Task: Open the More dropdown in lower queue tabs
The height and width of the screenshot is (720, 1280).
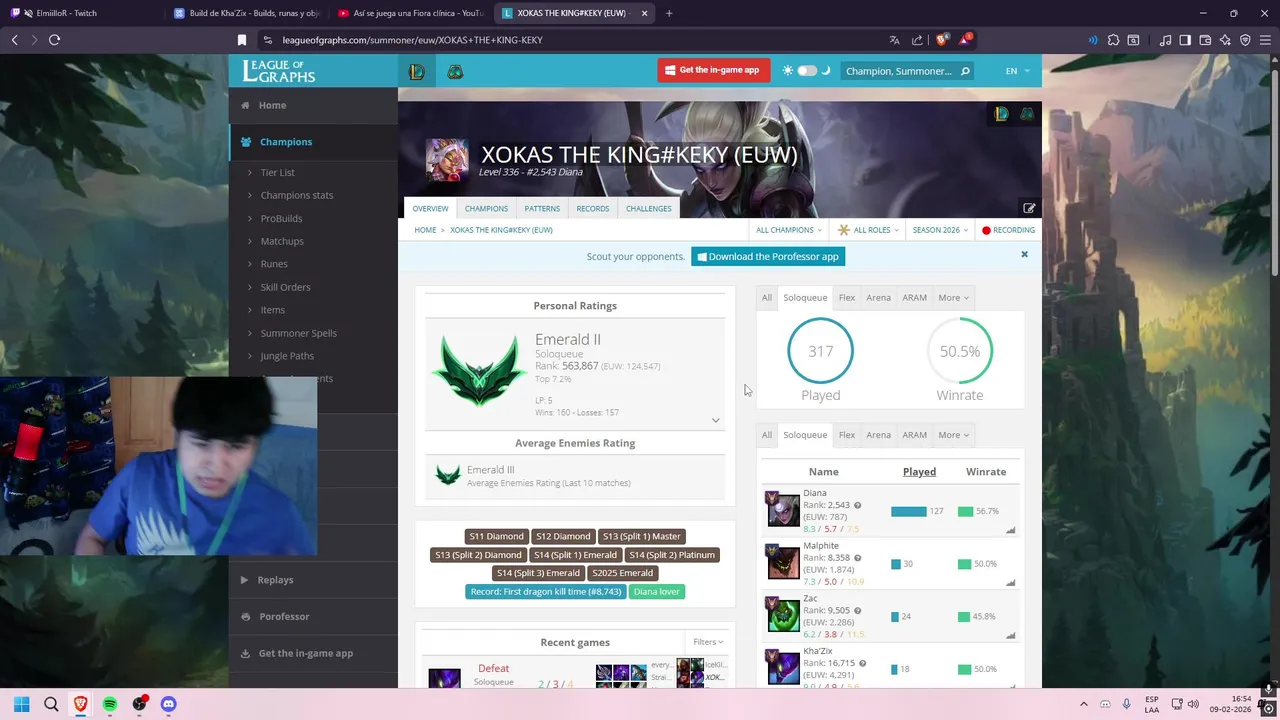Action: coord(953,435)
